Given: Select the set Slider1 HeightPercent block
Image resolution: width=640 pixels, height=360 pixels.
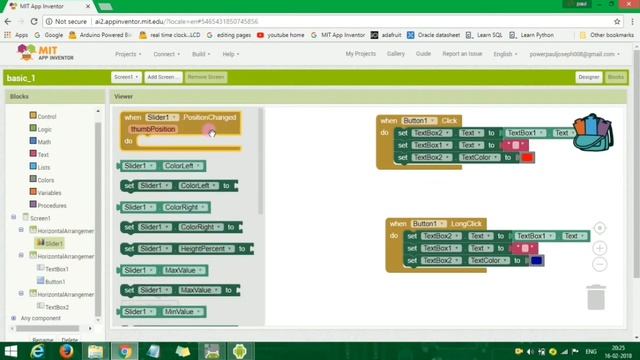Looking at the screenshot, I should pos(187,249).
